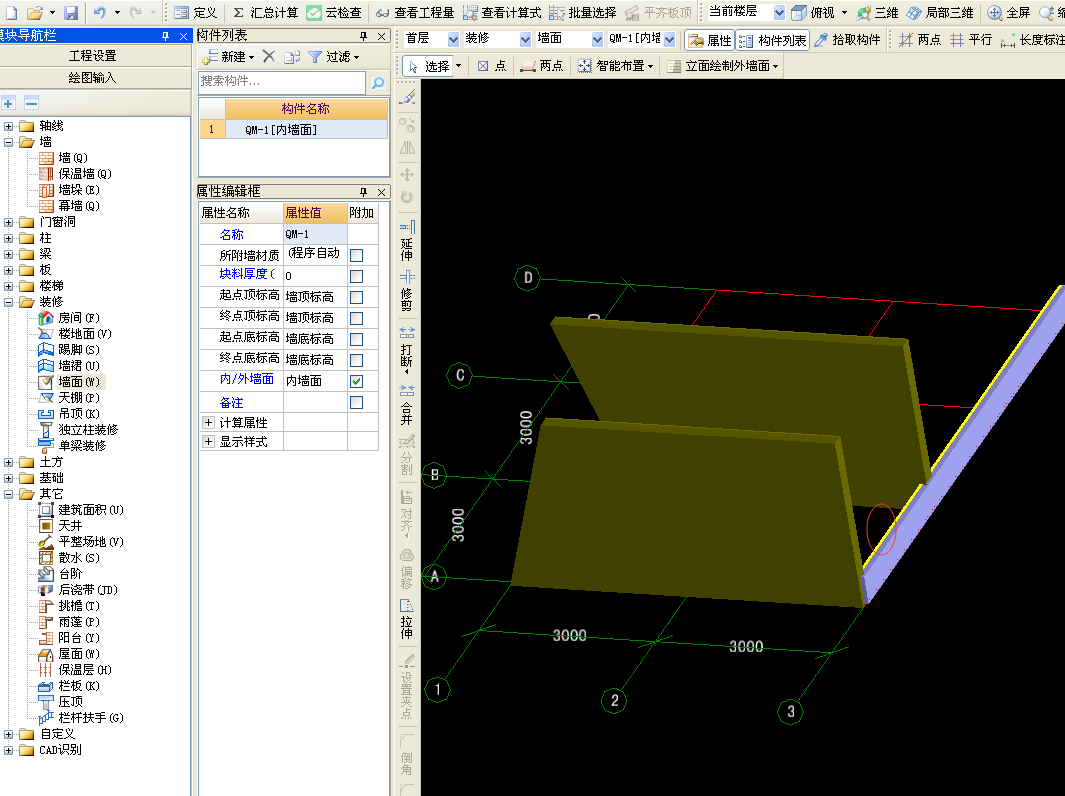The height and width of the screenshot is (796, 1065).
Task: Open 查看计算式 formula view
Action: [x=502, y=12]
